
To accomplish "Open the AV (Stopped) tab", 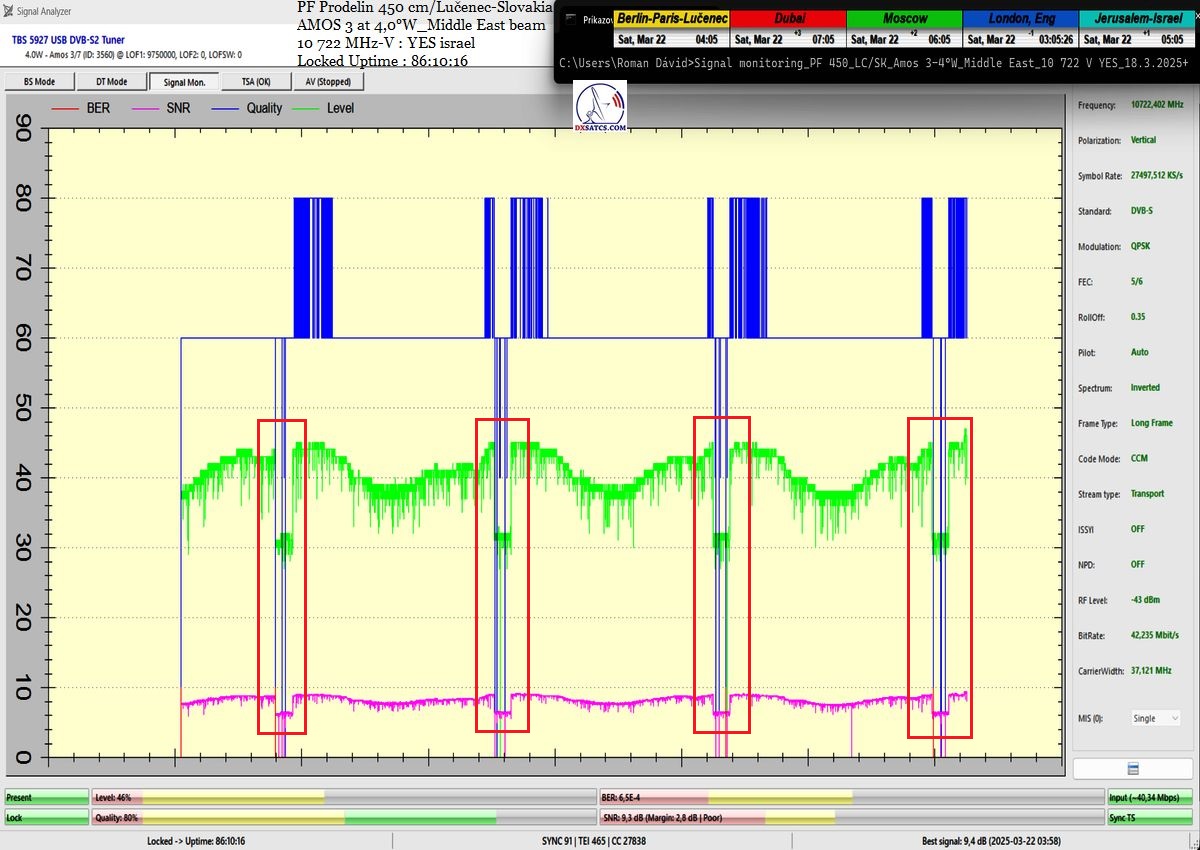I will 328,82.
